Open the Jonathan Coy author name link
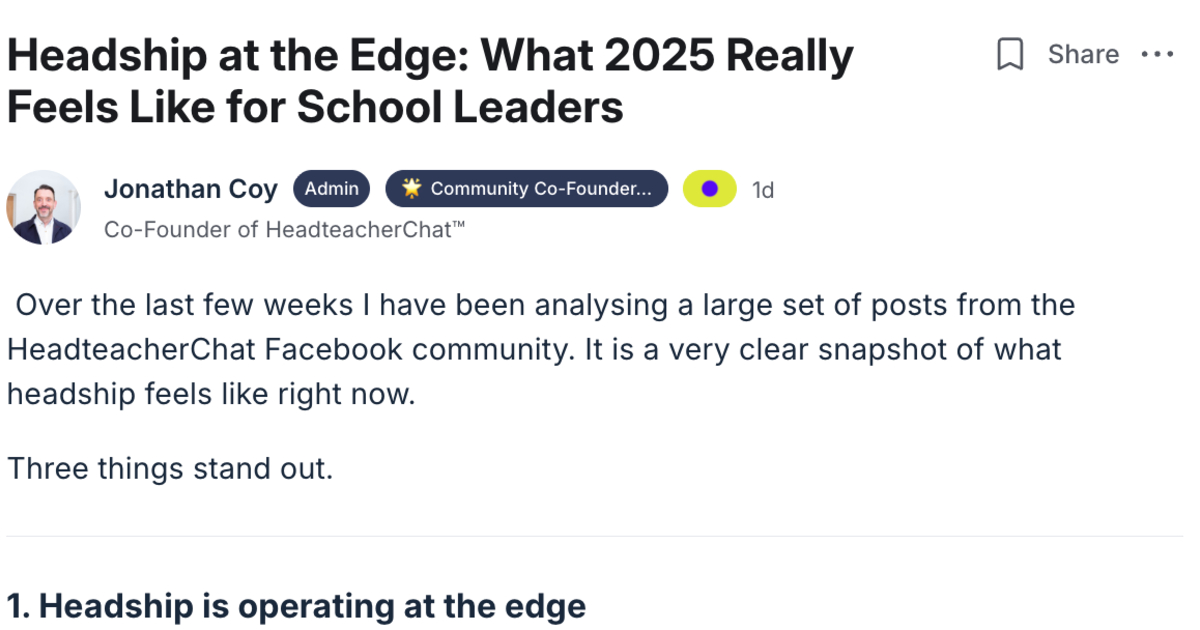Image resolution: width=1200 pixels, height=630 pixels. click(x=191, y=189)
